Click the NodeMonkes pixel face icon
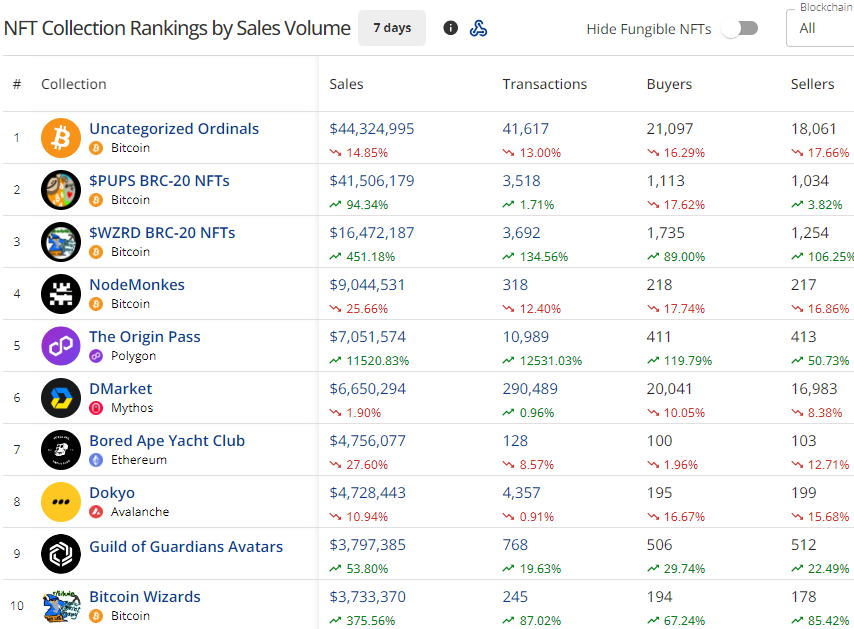The image size is (854, 629). click(x=61, y=294)
